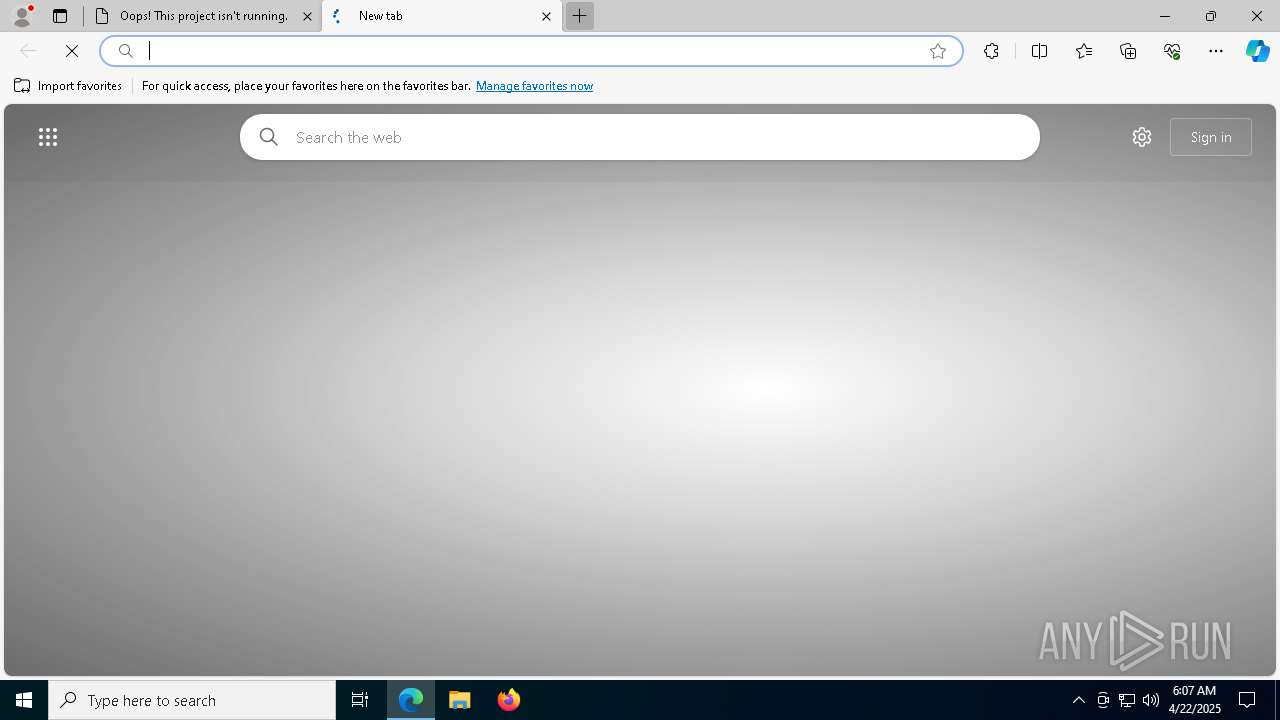Add this page to favorites star
The height and width of the screenshot is (720, 1280).
pyautogui.click(x=938, y=51)
